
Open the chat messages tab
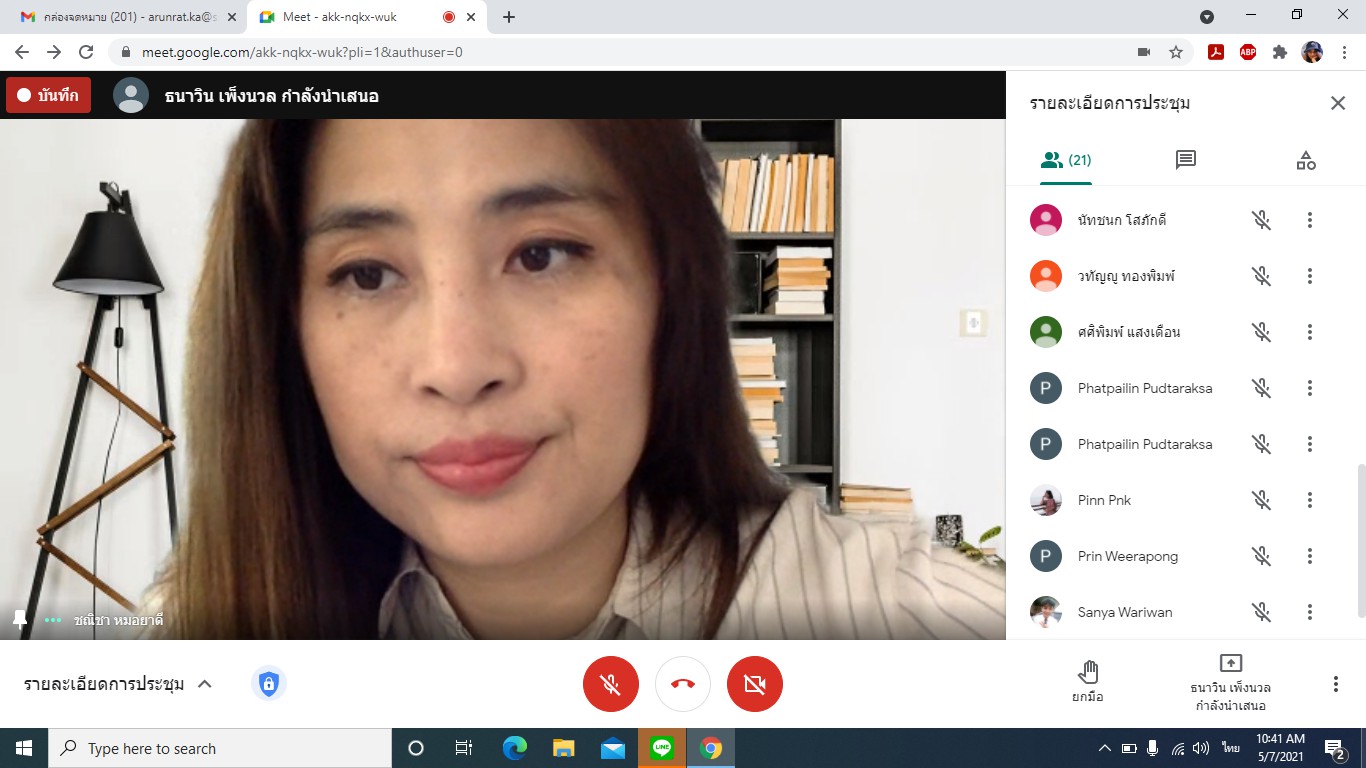pyautogui.click(x=1186, y=160)
